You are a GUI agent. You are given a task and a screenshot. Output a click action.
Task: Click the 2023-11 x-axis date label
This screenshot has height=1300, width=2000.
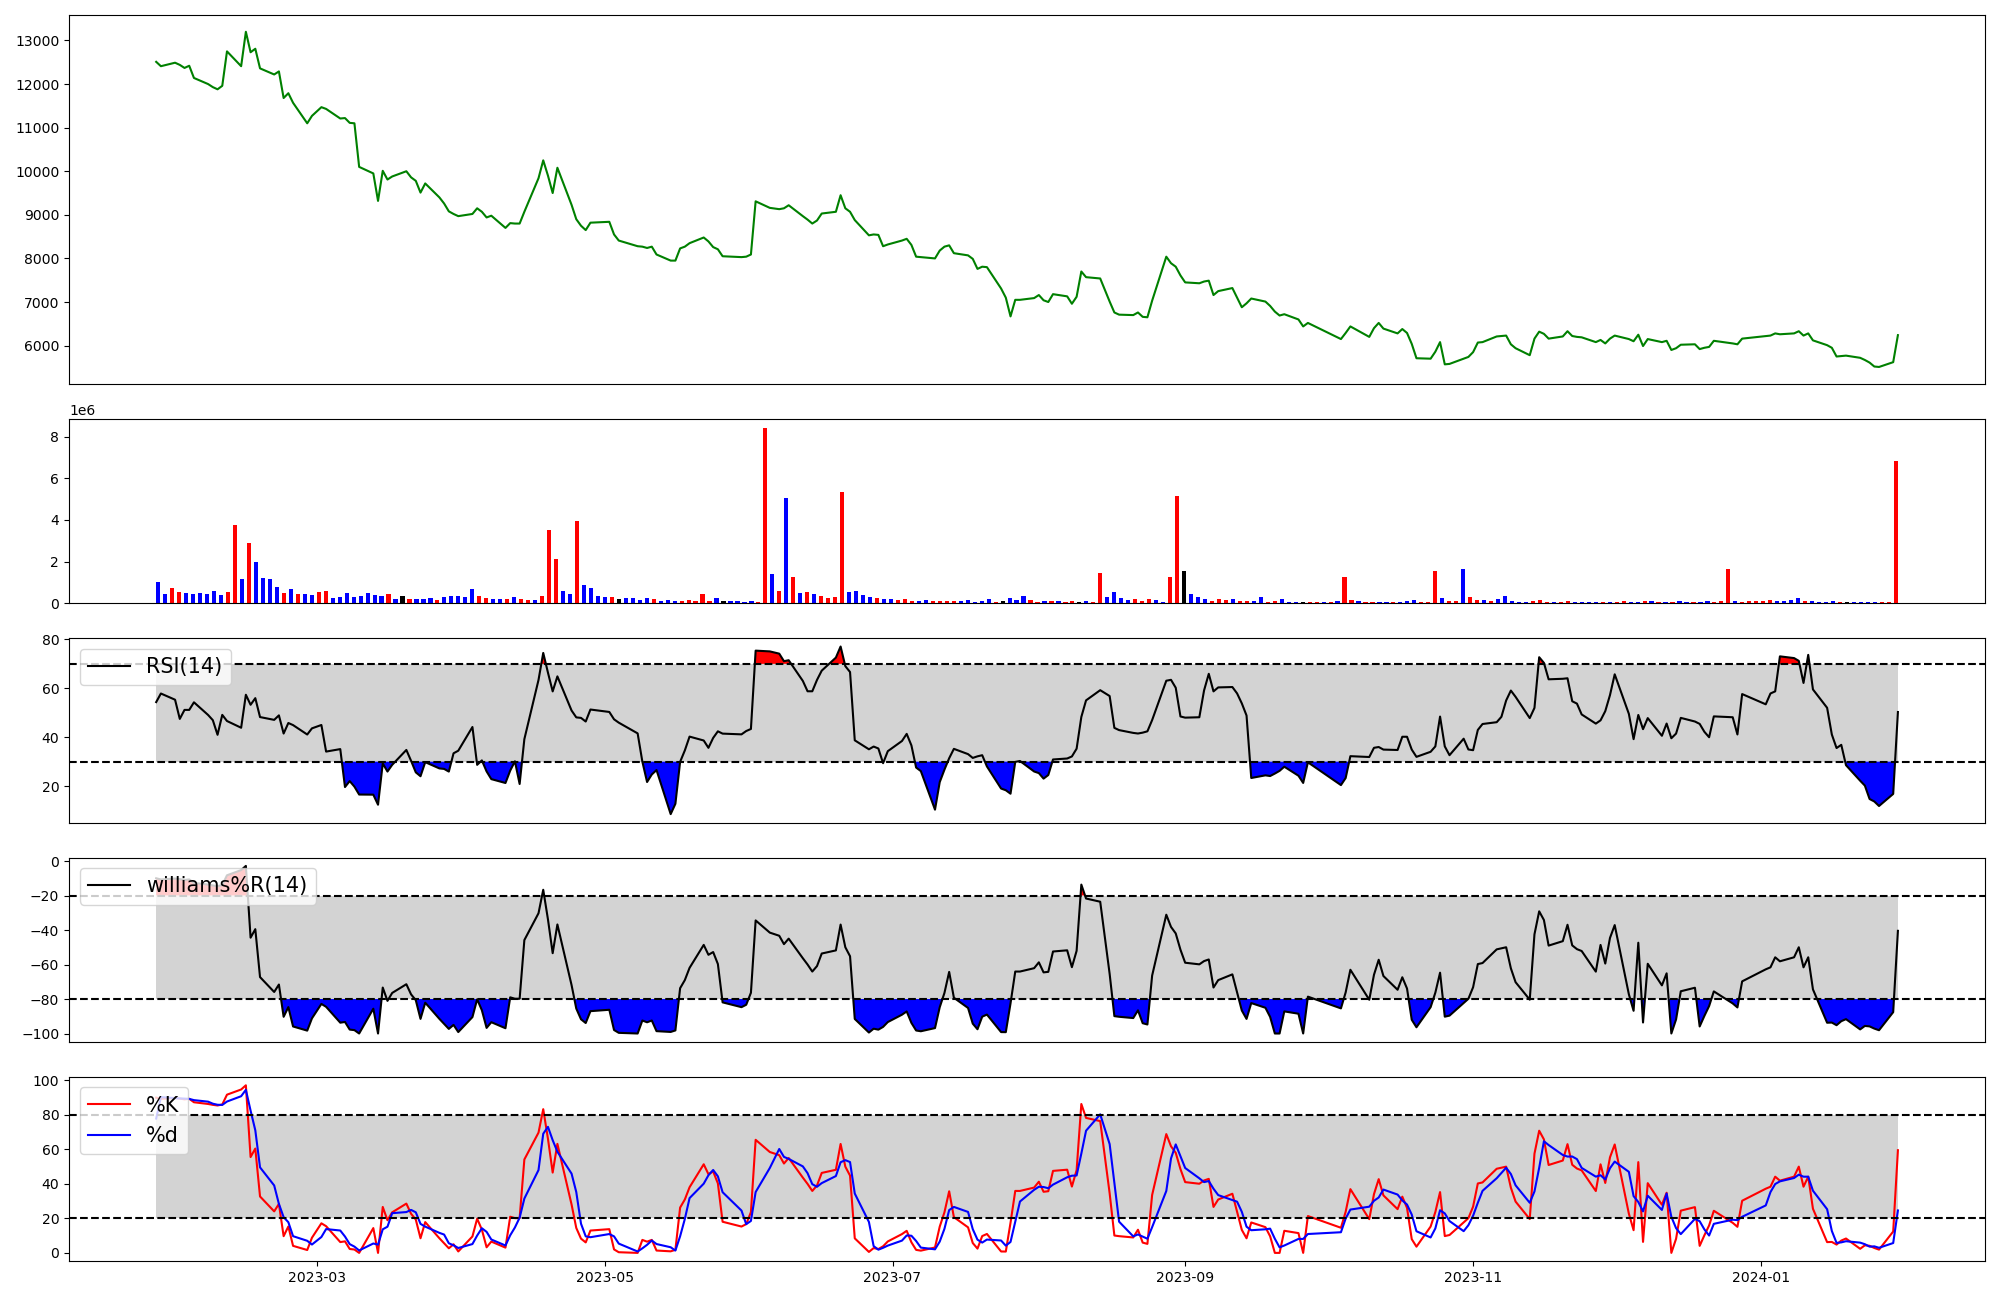(x=1473, y=1277)
